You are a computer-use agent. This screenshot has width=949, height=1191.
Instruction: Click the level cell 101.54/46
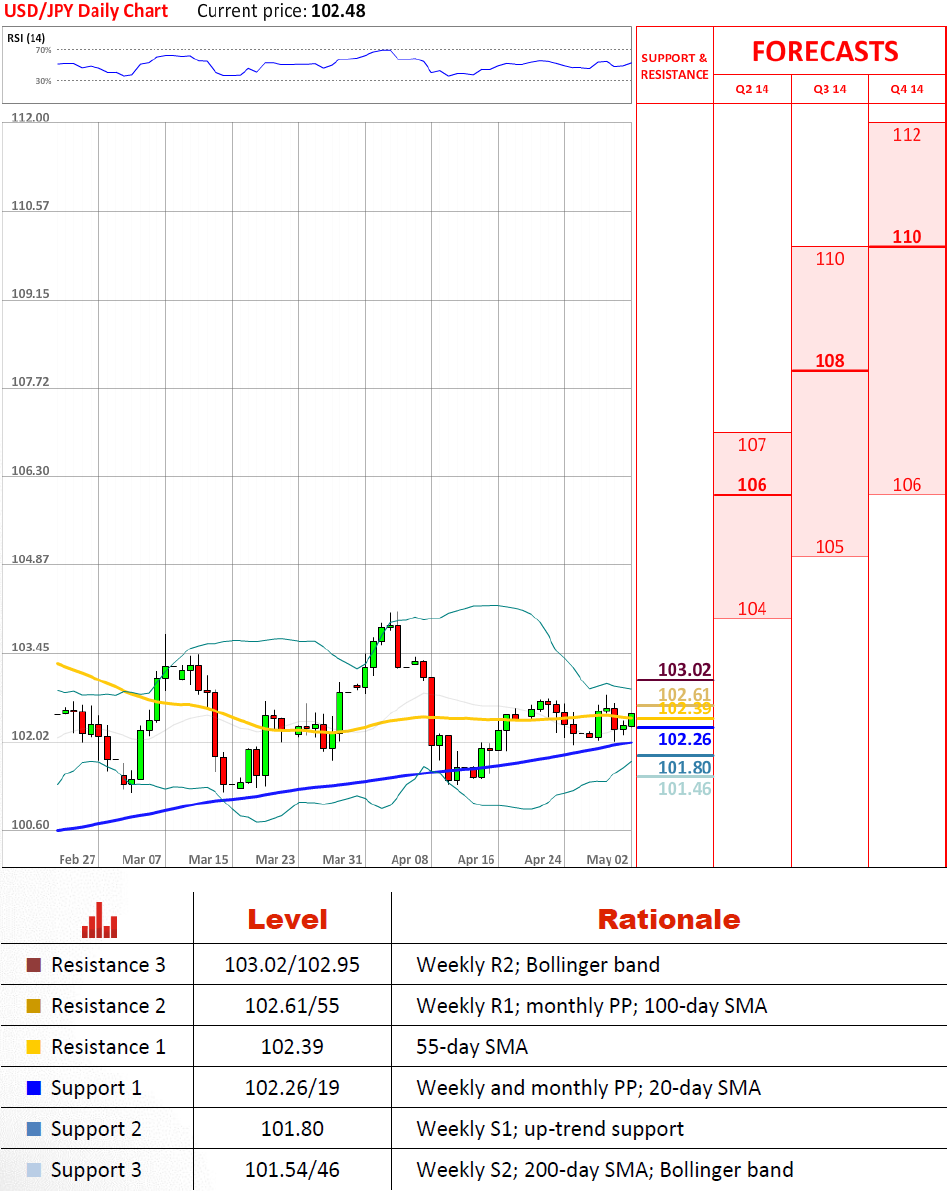[x=292, y=1170]
